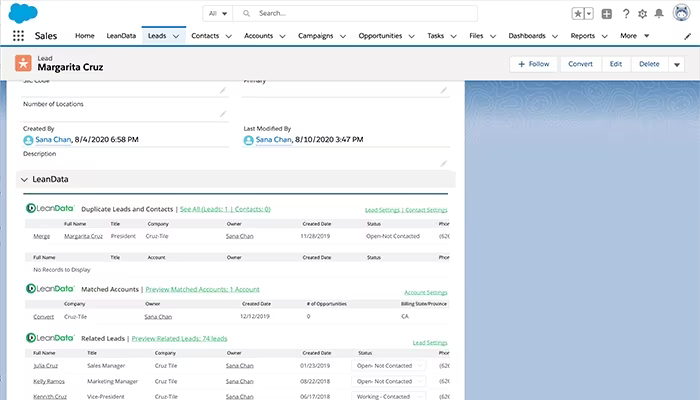Click LeanData logo beside Related Leads
This screenshot has width=700, height=400.
(50, 338)
